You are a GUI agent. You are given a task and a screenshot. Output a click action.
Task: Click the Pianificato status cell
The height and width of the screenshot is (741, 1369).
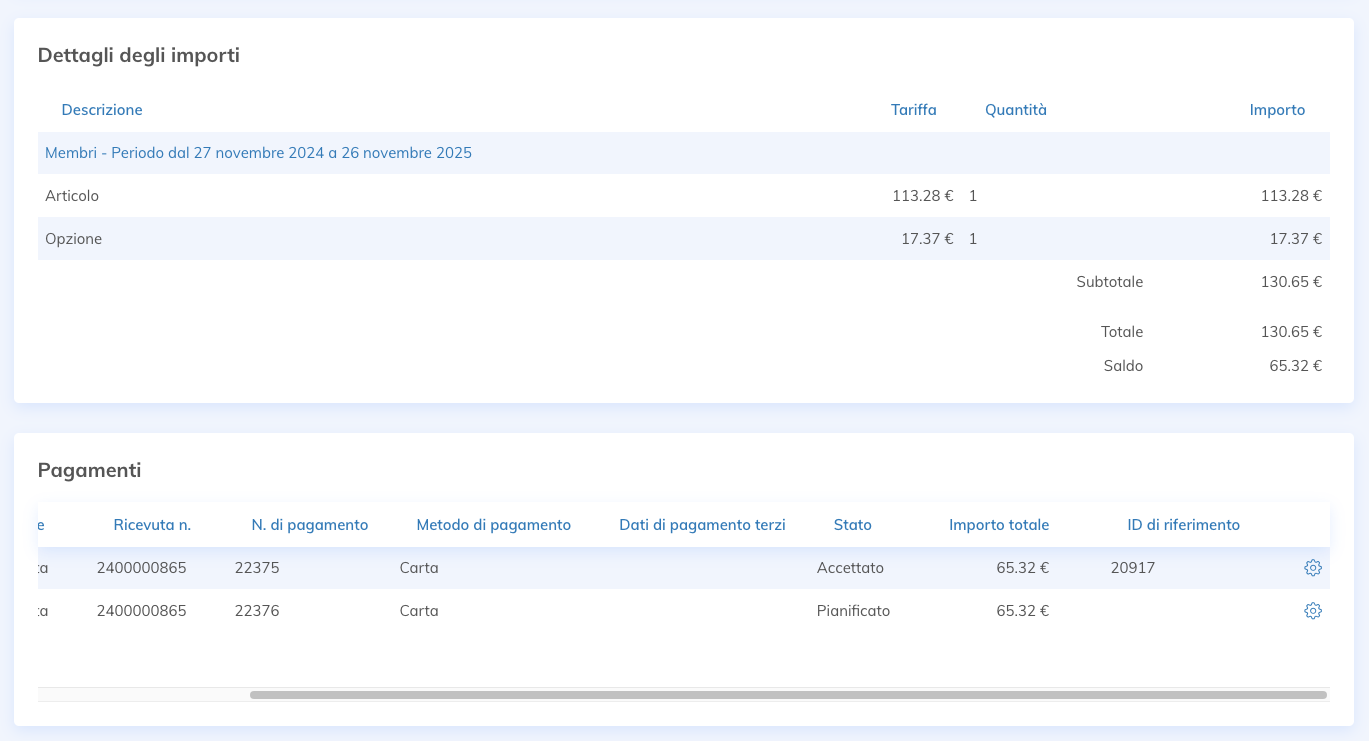(853, 611)
